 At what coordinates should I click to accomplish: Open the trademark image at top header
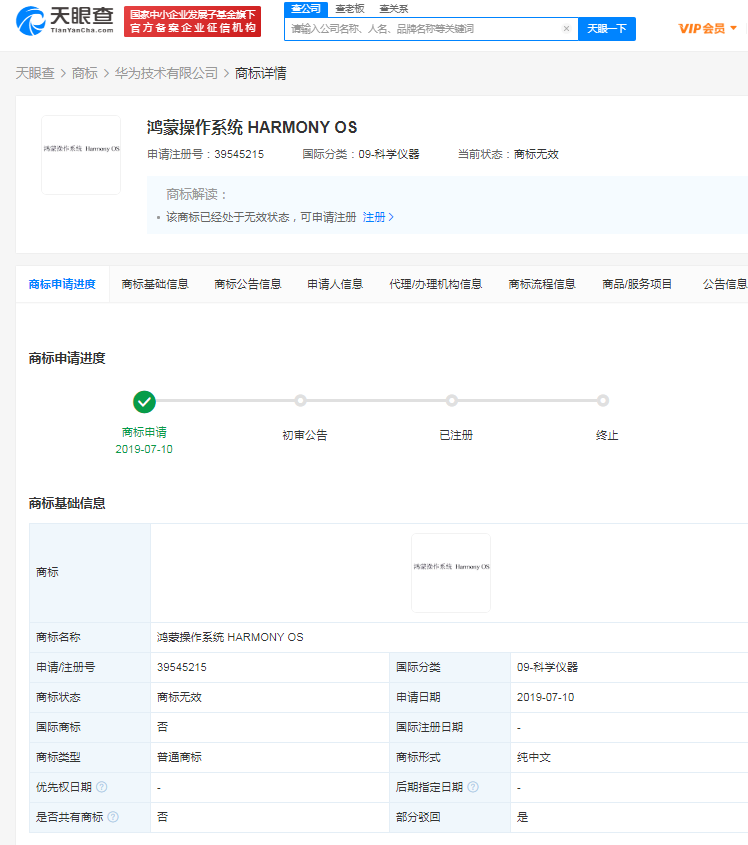tap(81, 155)
